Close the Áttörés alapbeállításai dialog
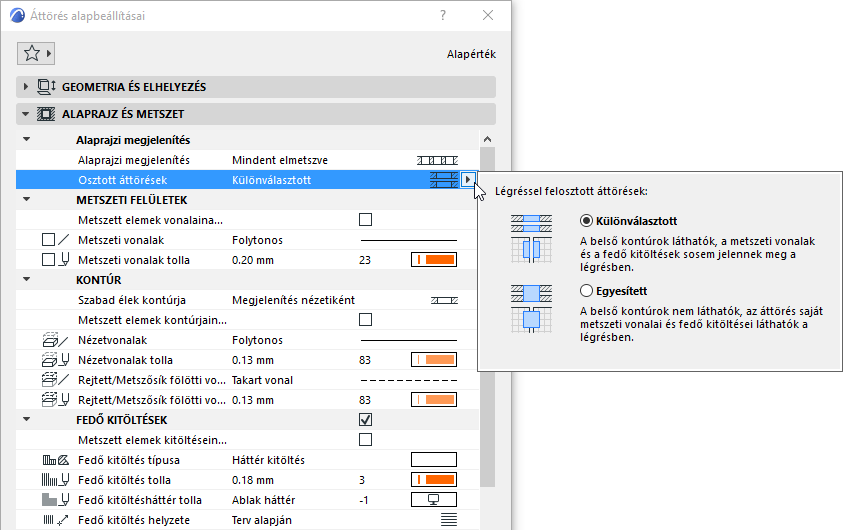844x530 pixels. pos(488,15)
